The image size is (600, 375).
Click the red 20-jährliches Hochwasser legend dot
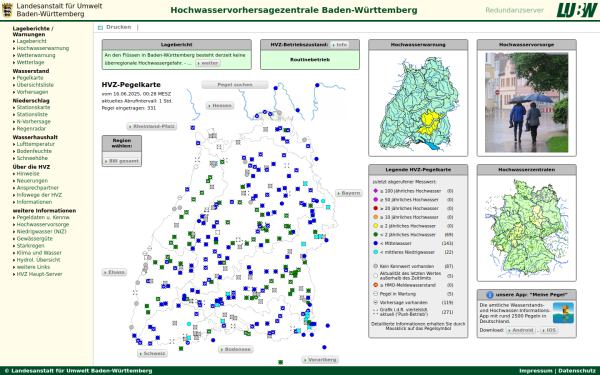click(375, 208)
